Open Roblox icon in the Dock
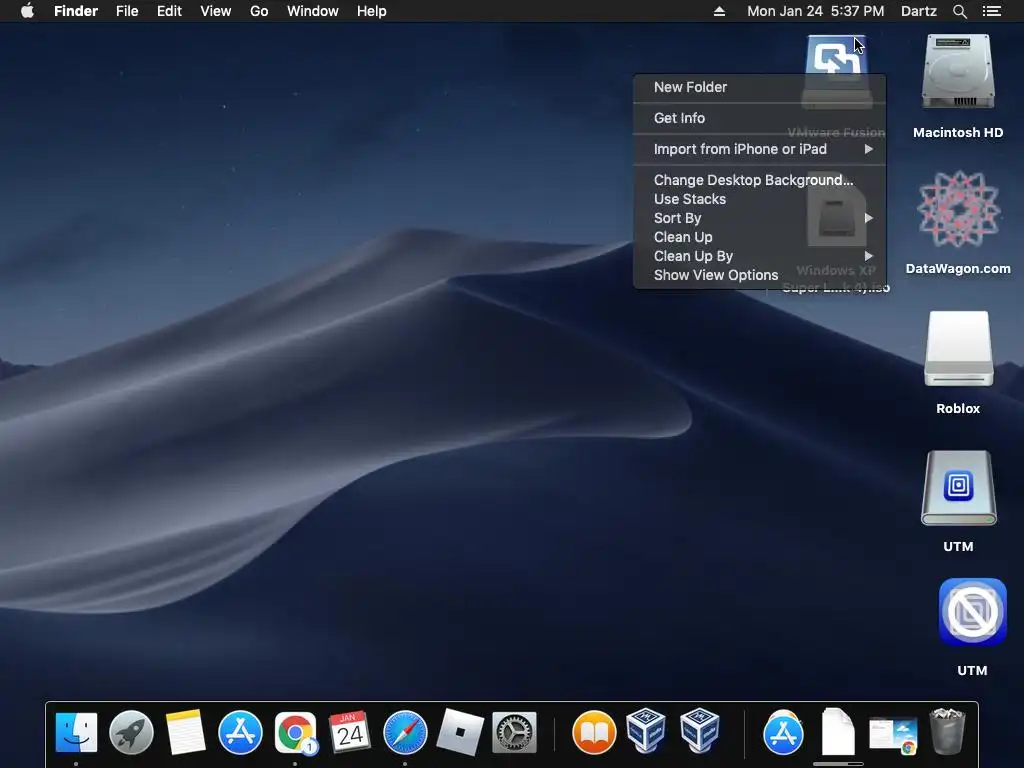The image size is (1024, 768). pyautogui.click(x=460, y=732)
